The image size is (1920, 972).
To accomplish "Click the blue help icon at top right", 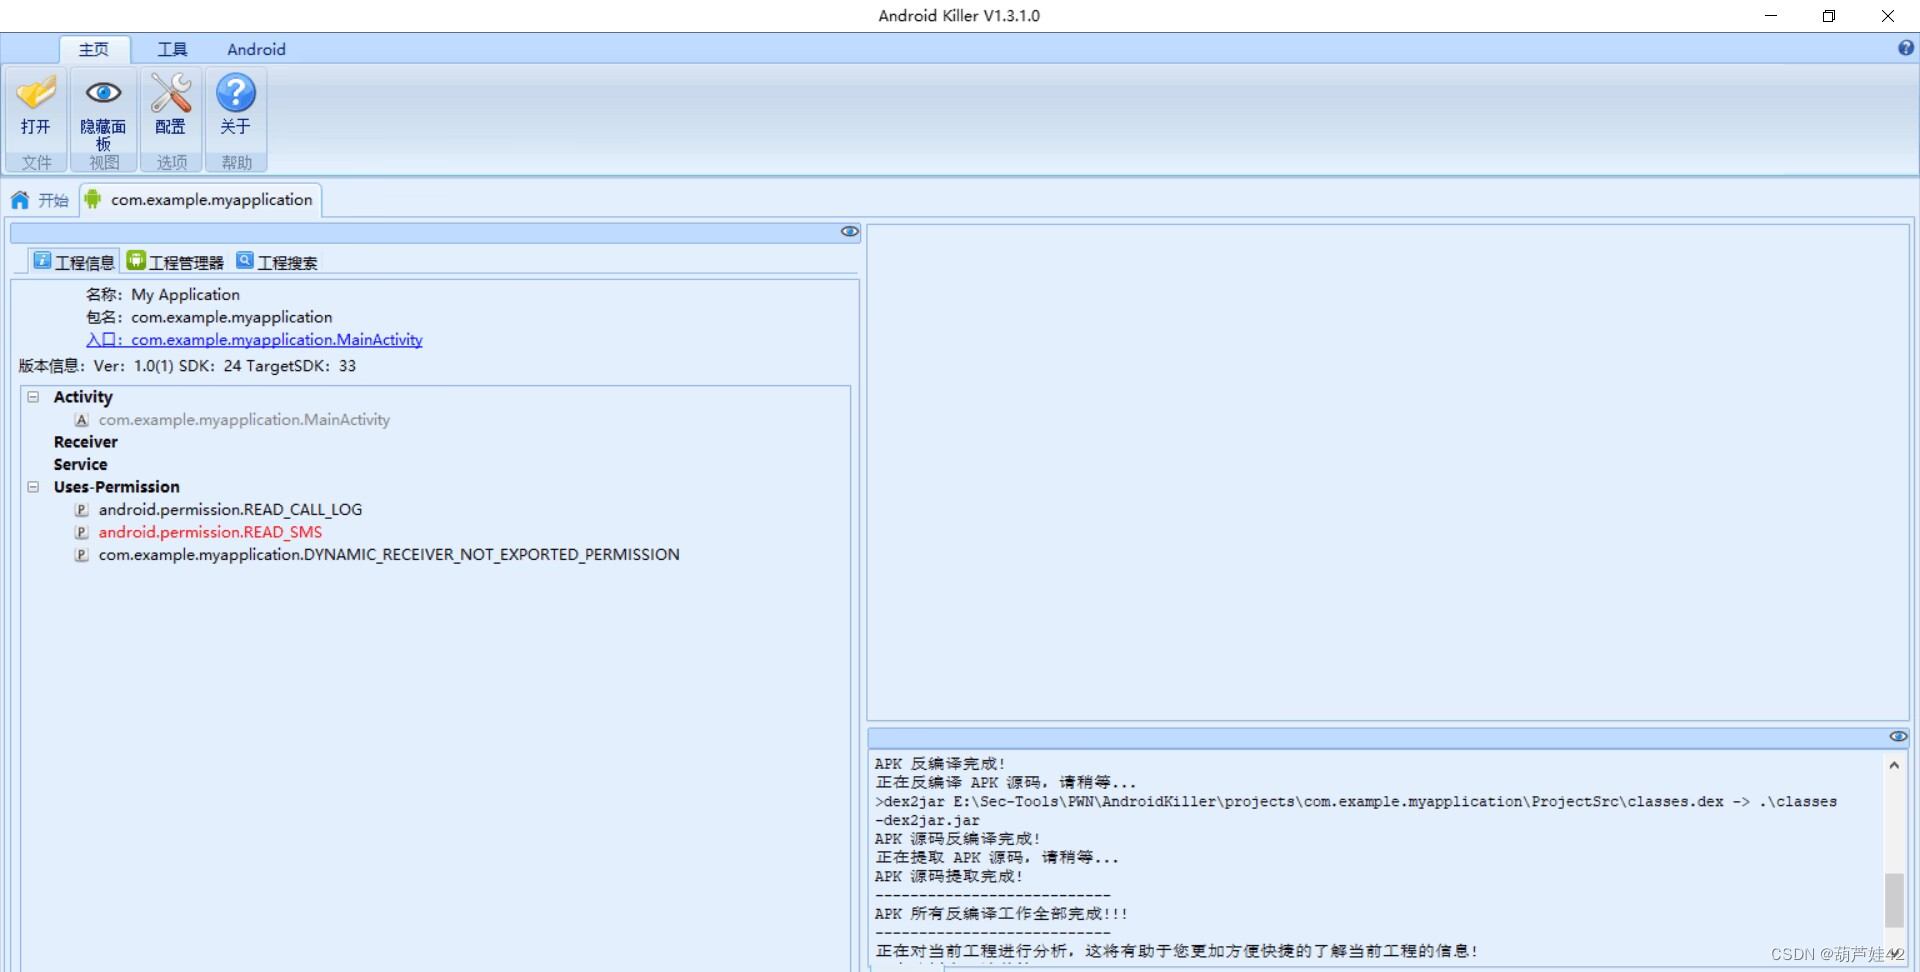I will pyautogui.click(x=1905, y=48).
